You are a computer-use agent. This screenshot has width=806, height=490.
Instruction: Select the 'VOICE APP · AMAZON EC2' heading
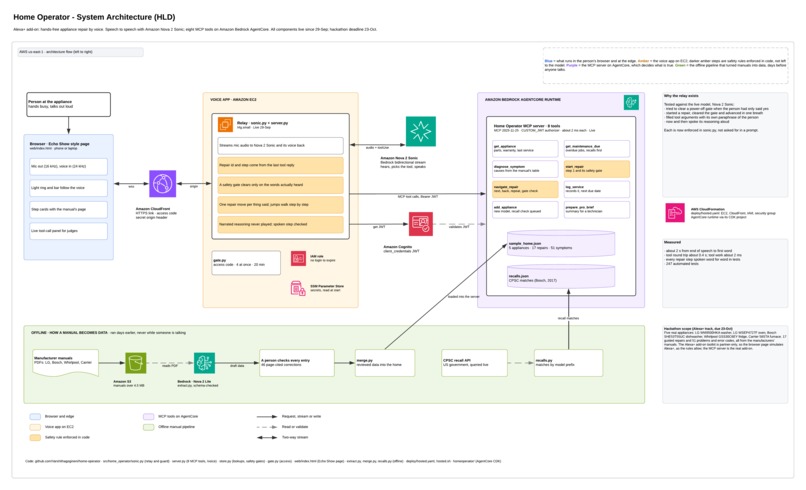point(233,100)
